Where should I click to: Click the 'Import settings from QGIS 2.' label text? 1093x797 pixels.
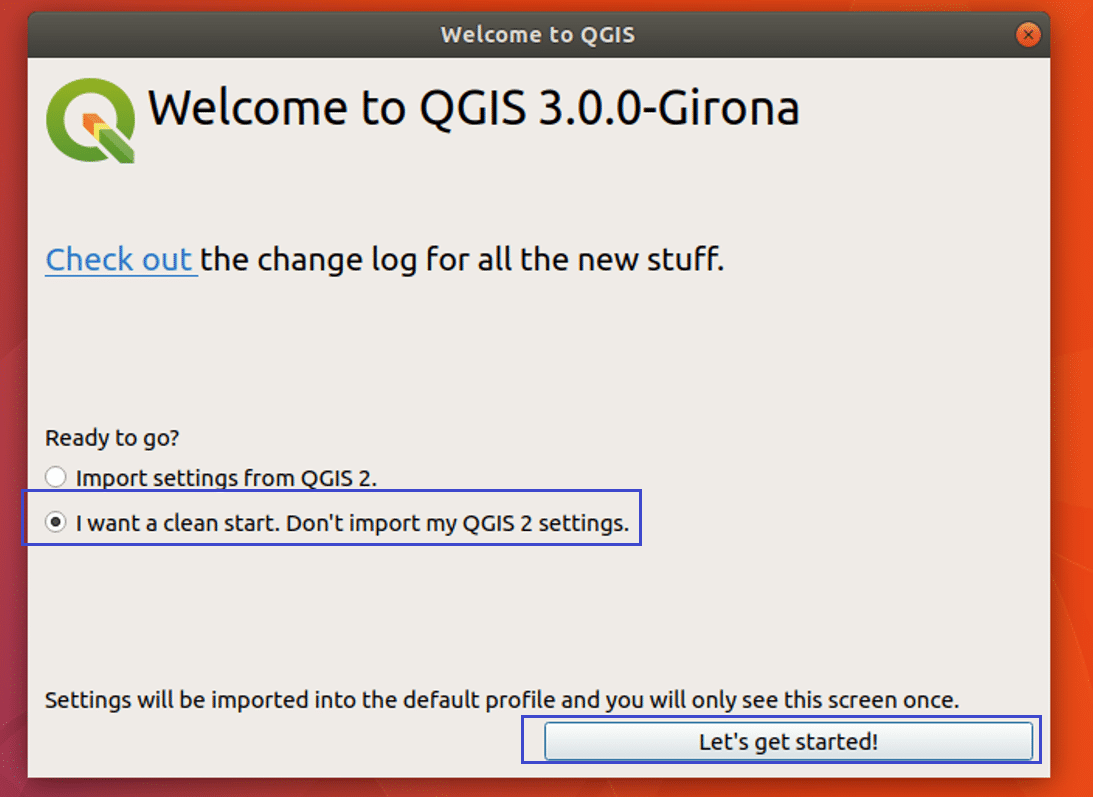pos(227,478)
